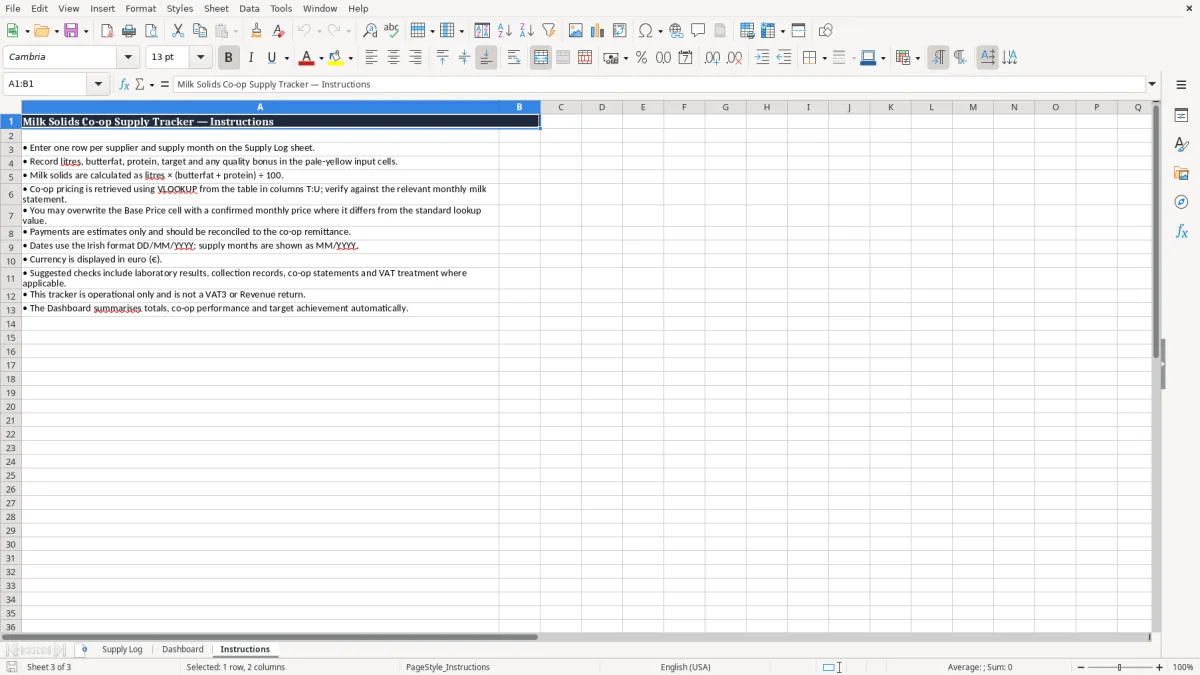This screenshot has width=1200, height=675.
Task: Insert a hyperlink
Action: [676, 31]
